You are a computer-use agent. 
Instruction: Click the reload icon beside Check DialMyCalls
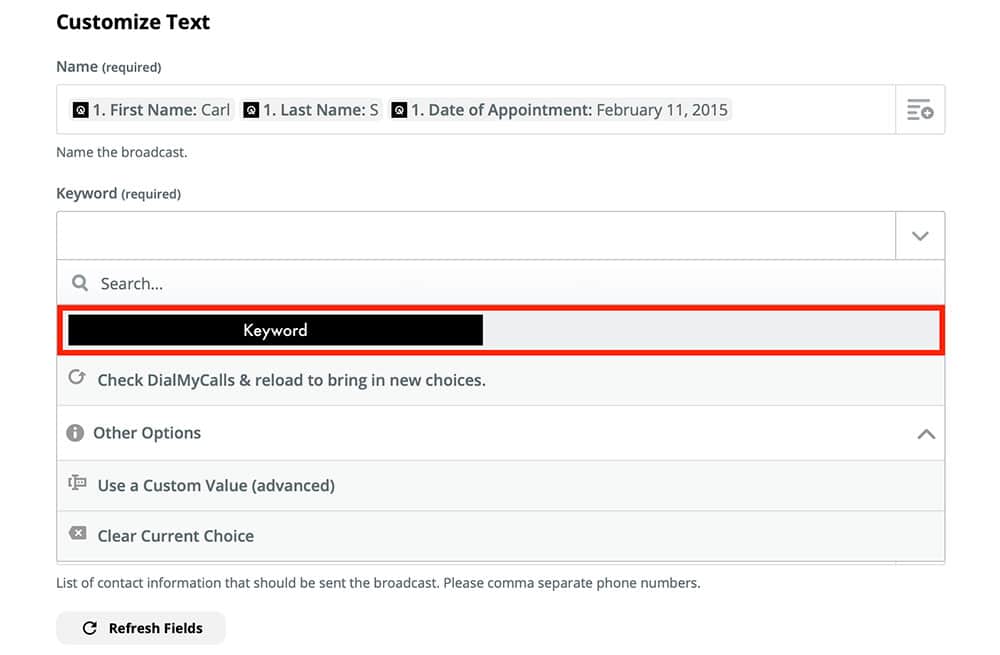[76, 379]
